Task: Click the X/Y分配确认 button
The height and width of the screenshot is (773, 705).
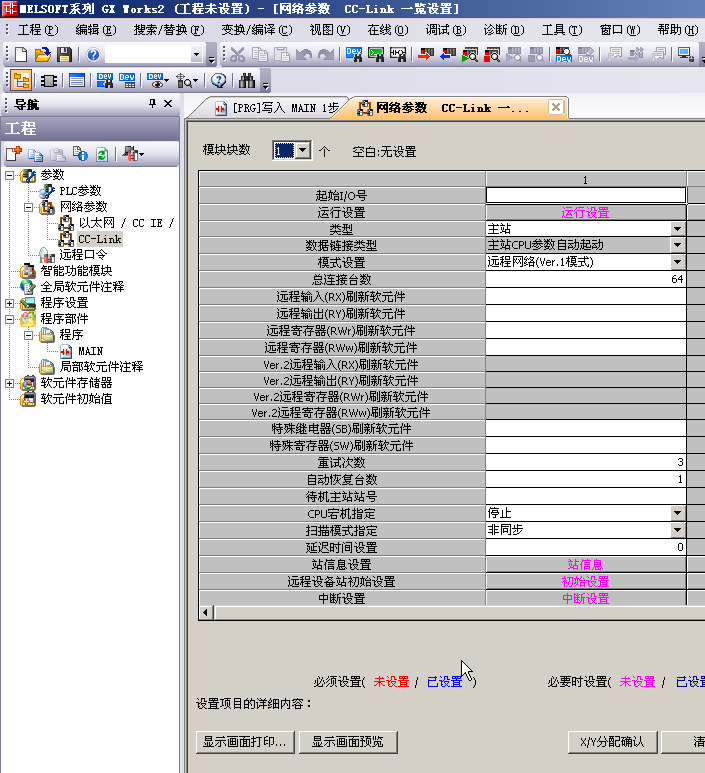Action: click(x=612, y=742)
